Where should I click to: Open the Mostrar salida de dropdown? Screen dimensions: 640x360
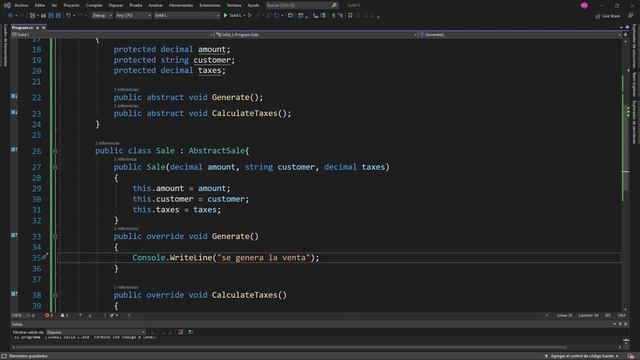96,332
